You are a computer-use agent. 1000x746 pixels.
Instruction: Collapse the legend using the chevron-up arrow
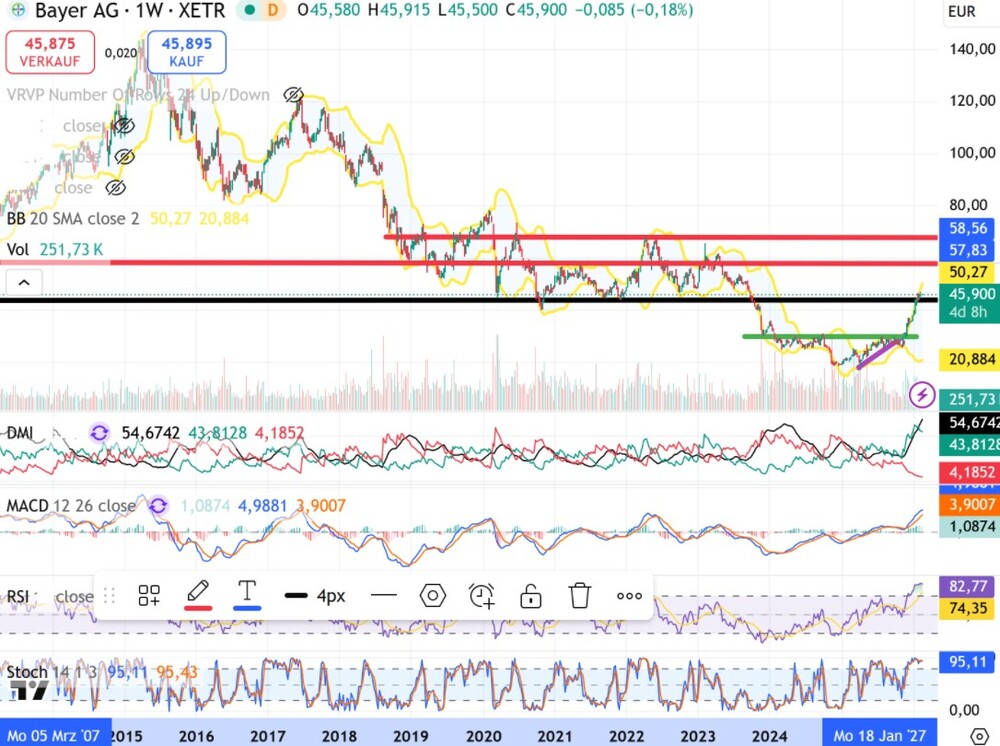click(x=23, y=282)
